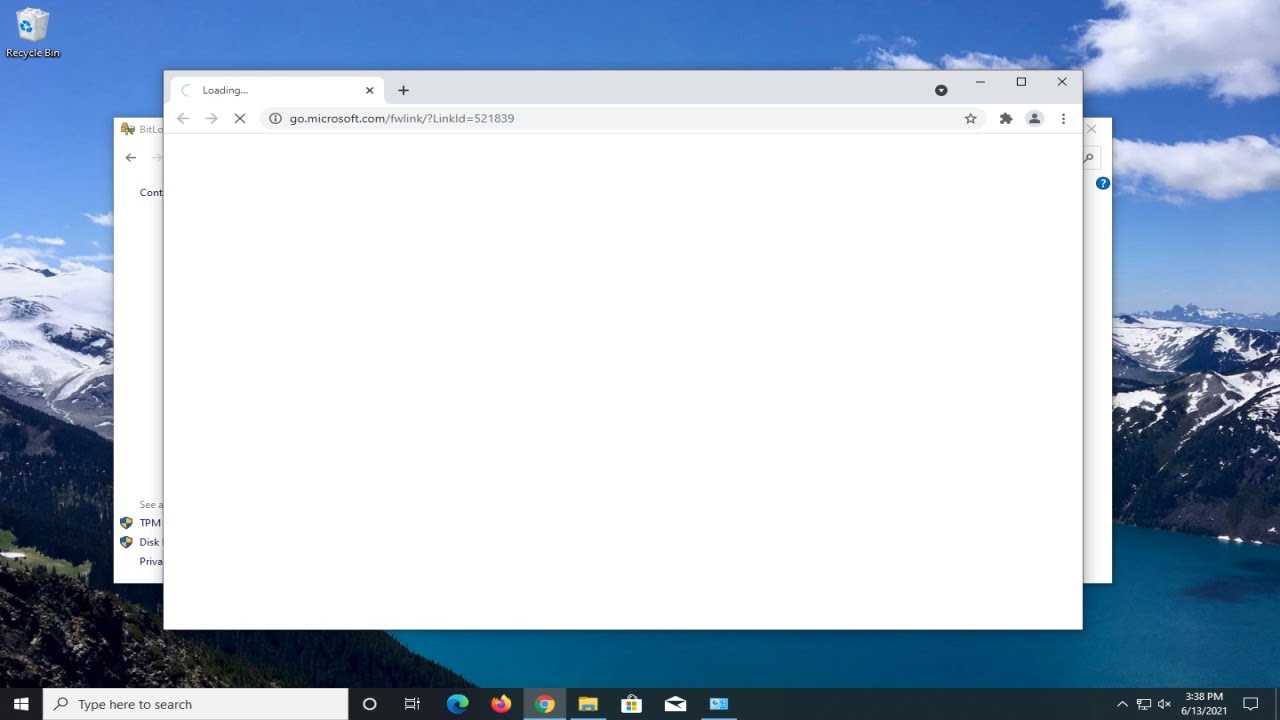The width and height of the screenshot is (1280, 720).
Task: View site information icon
Action: tap(275, 118)
